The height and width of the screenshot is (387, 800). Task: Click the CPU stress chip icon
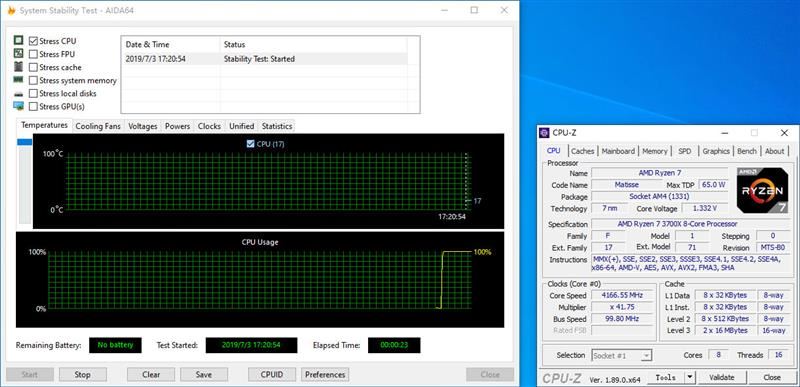click(18, 40)
